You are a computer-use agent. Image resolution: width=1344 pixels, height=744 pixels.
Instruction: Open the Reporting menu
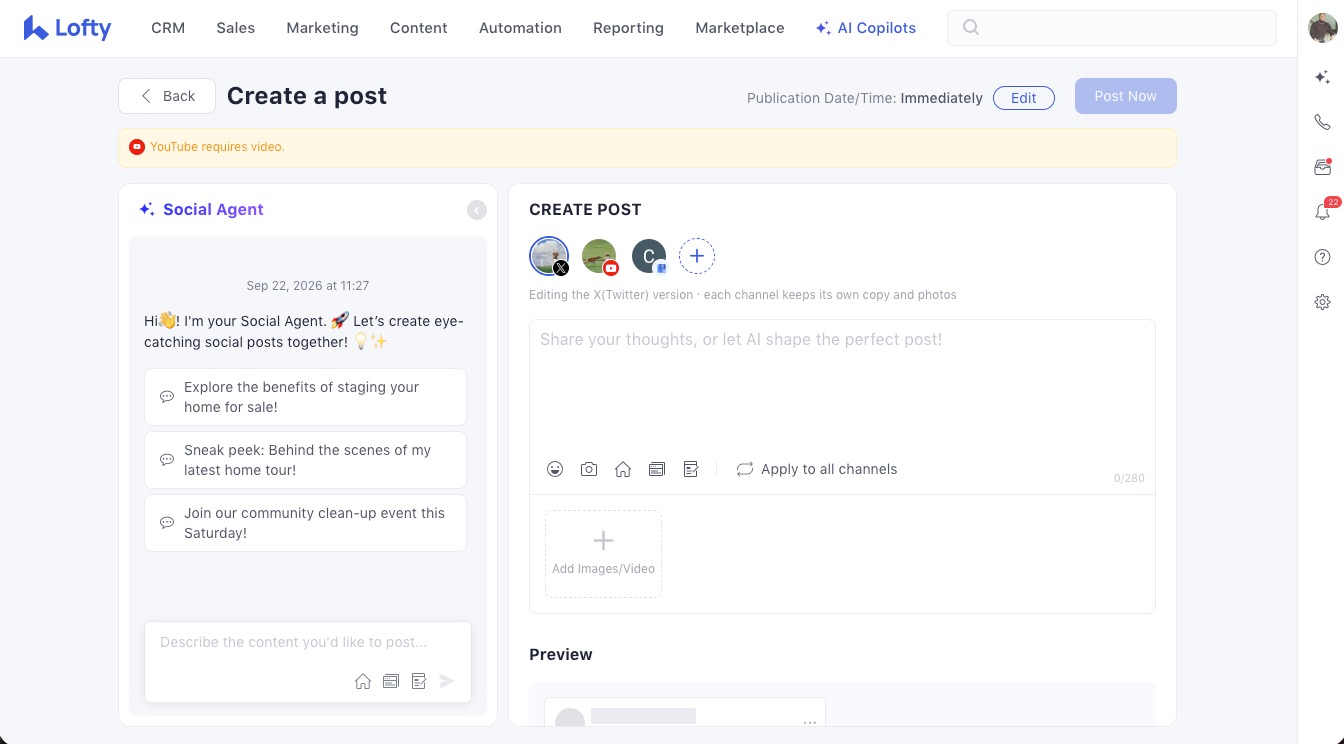point(628,28)
